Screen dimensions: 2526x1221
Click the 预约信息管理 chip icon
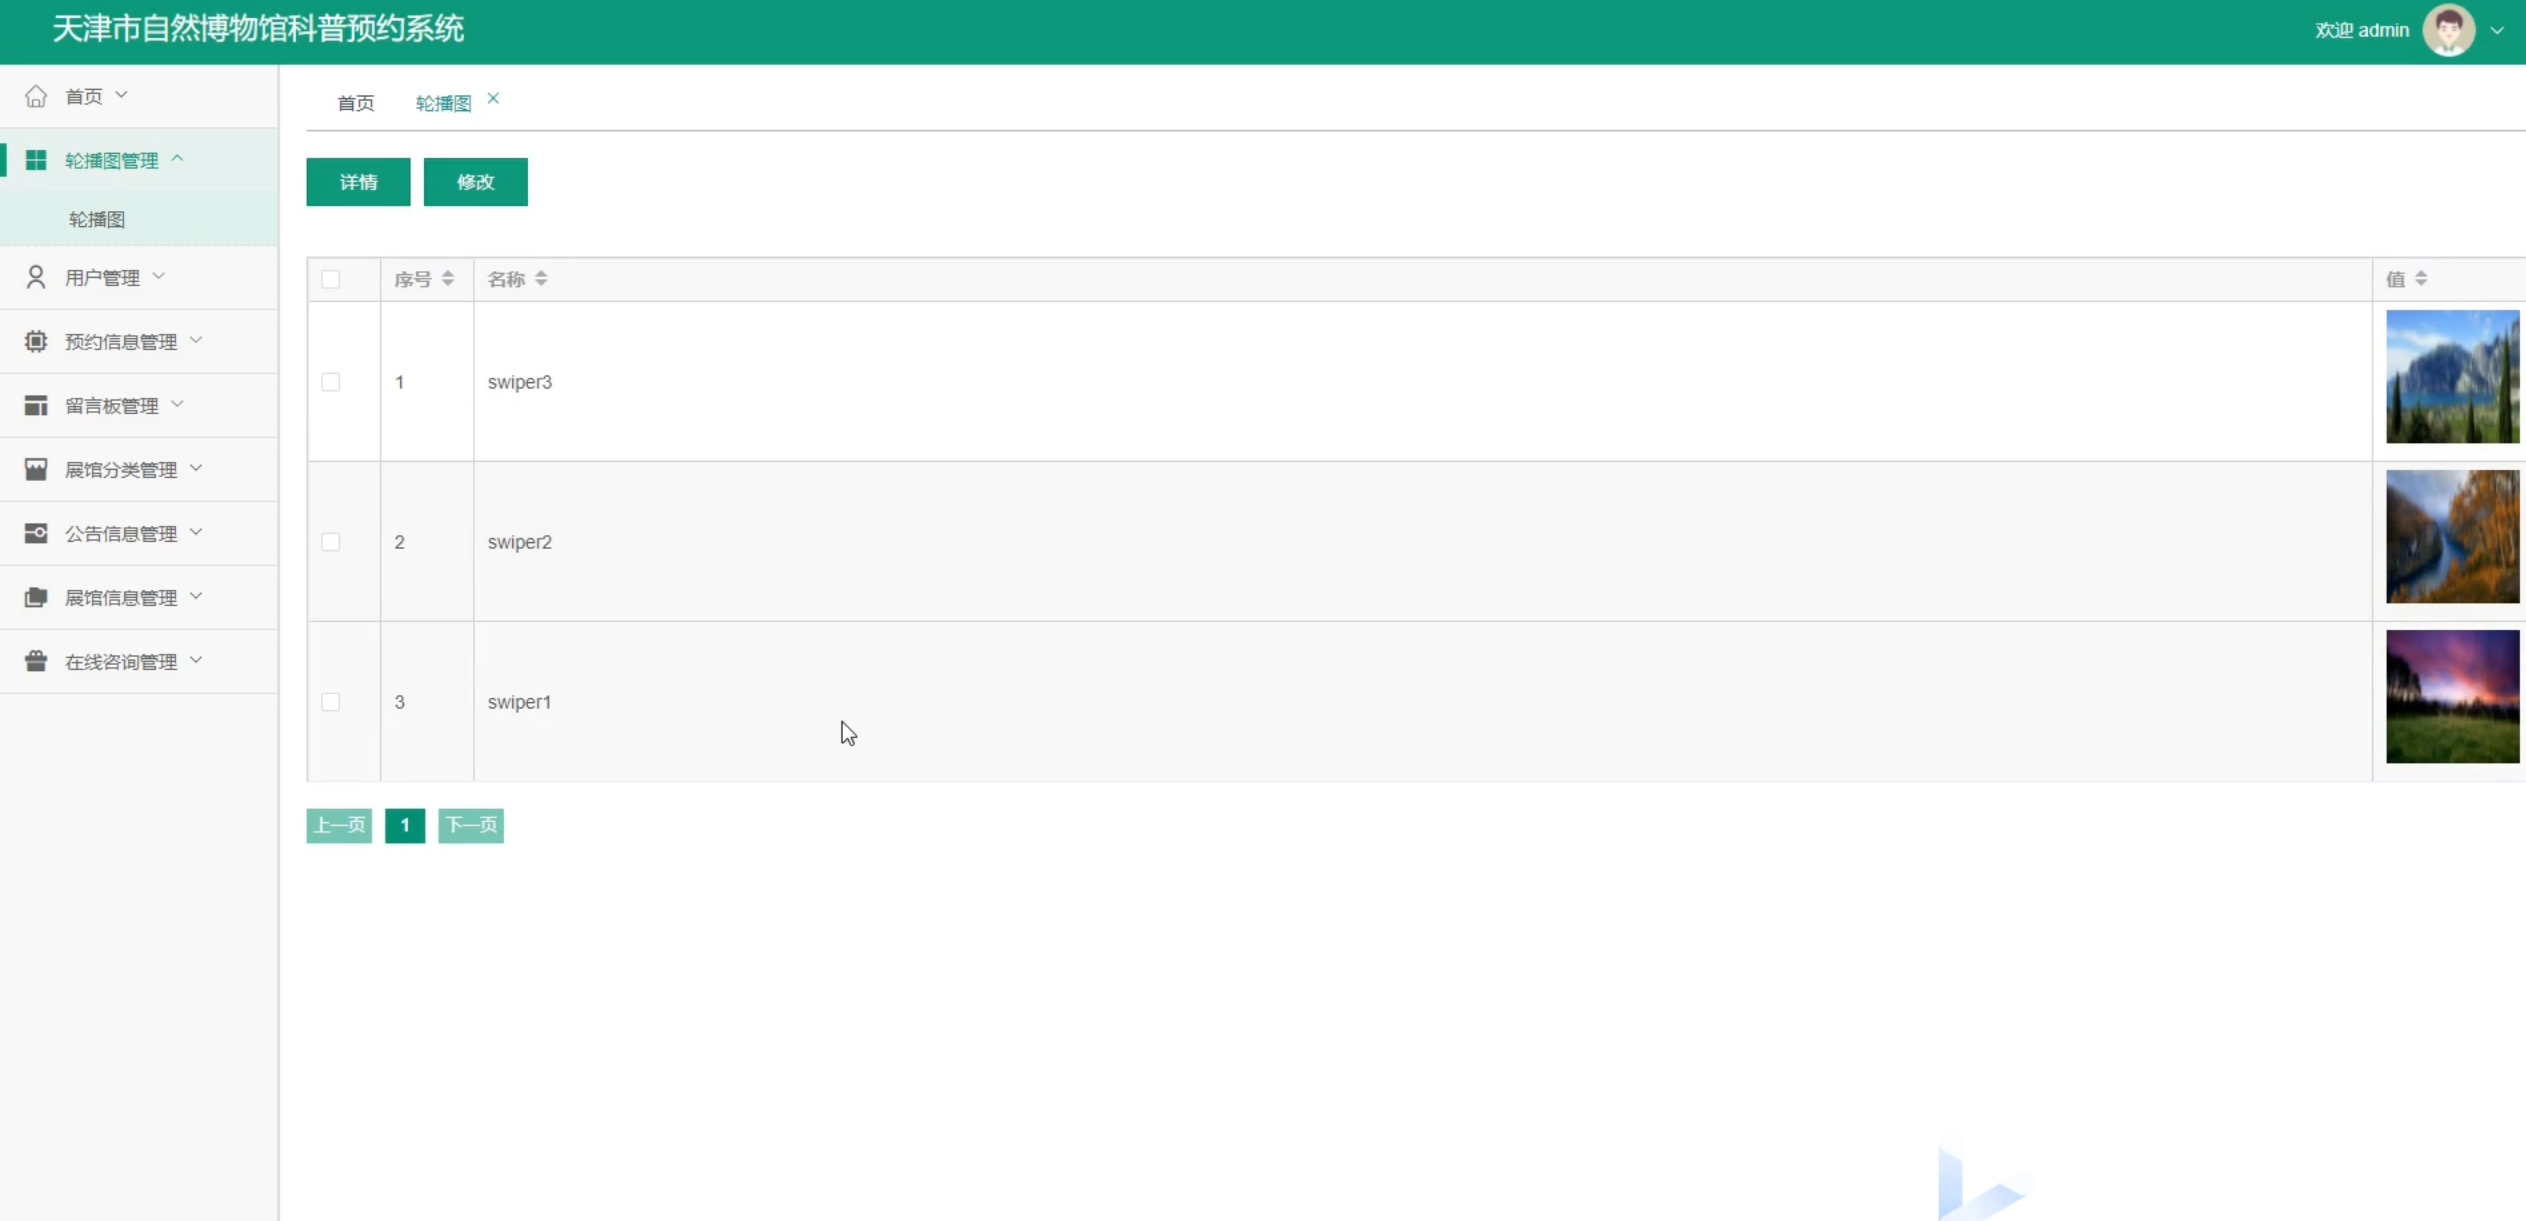click(x=36, y=341)
